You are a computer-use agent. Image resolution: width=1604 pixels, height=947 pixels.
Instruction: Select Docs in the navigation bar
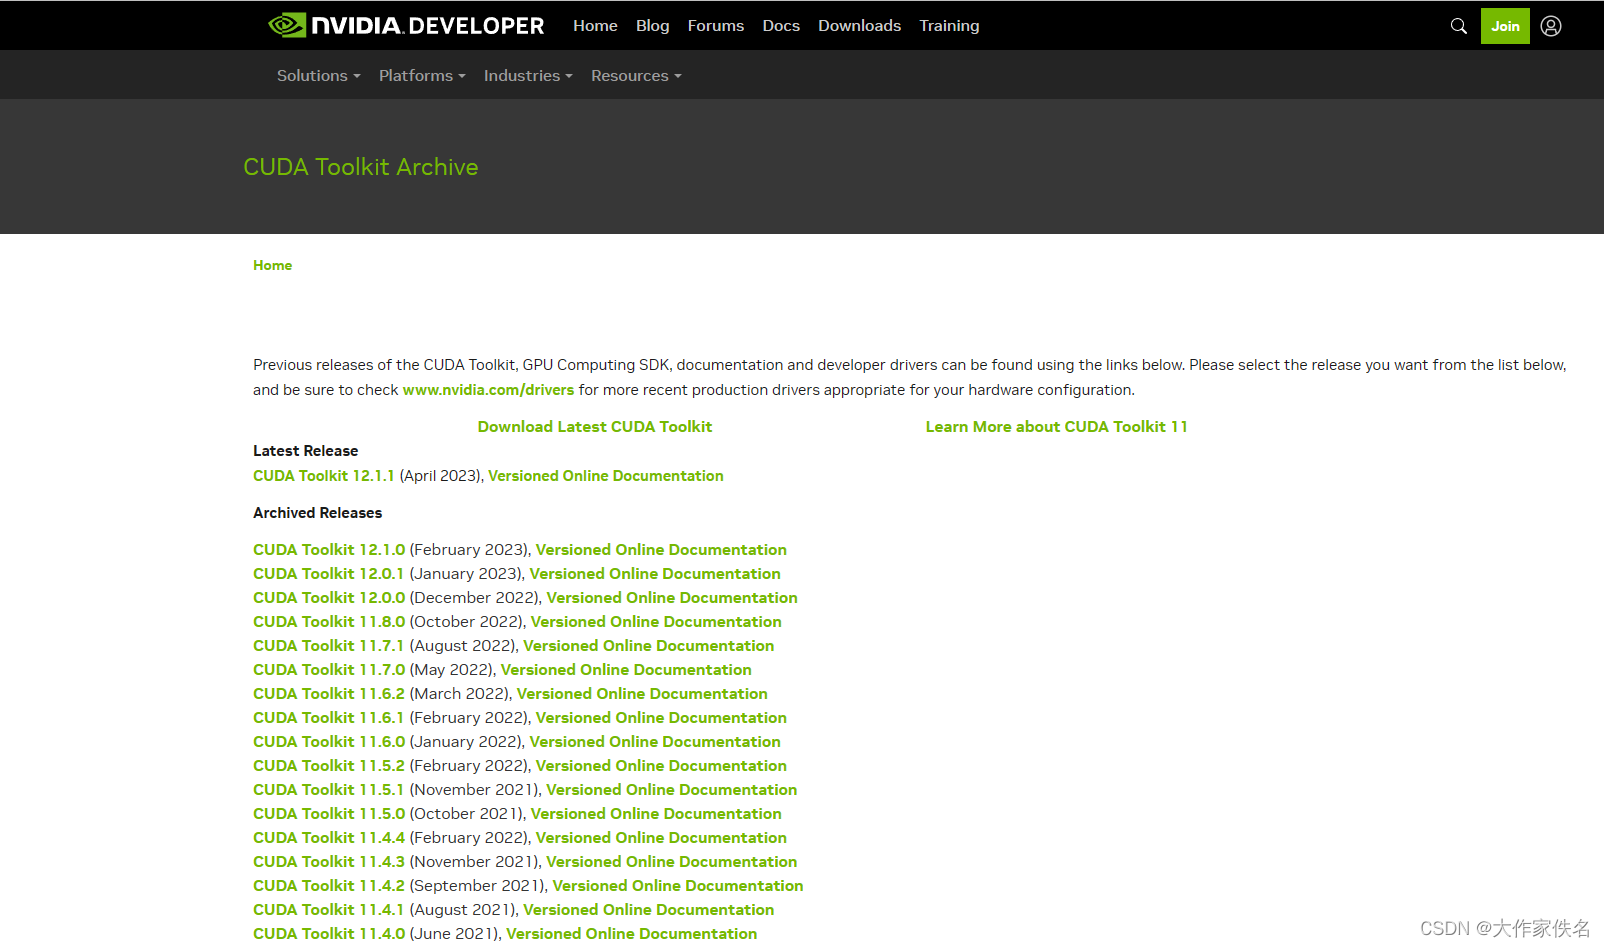tap(781, 25)
